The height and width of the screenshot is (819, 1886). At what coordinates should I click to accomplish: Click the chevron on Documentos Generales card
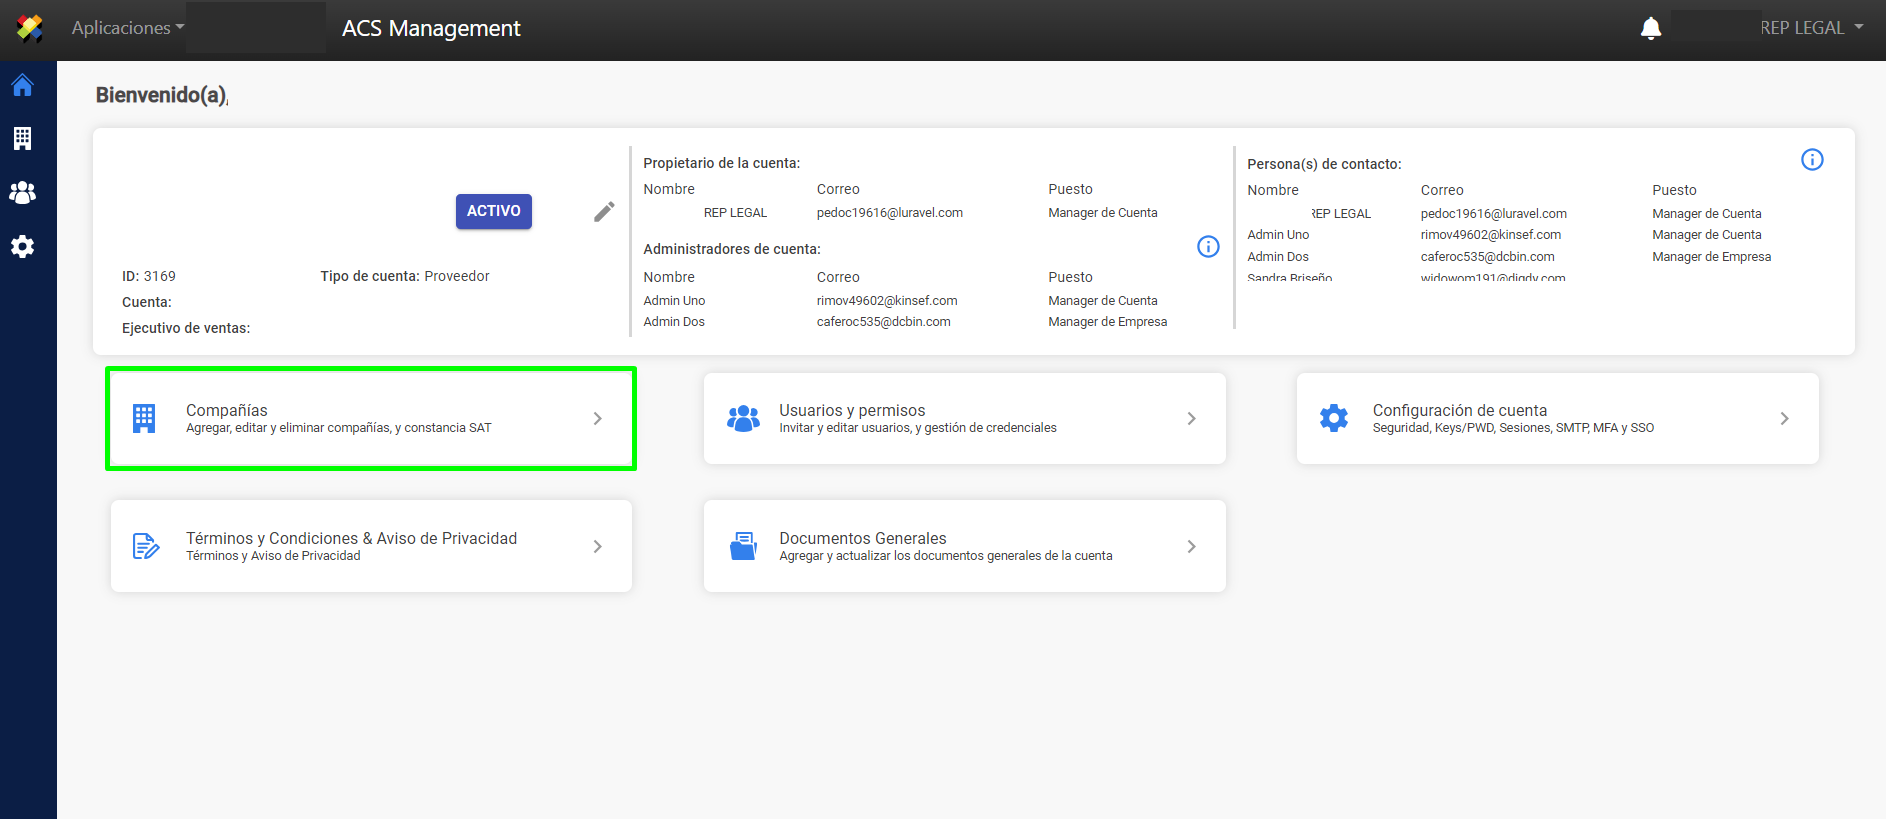[1191, 547]
